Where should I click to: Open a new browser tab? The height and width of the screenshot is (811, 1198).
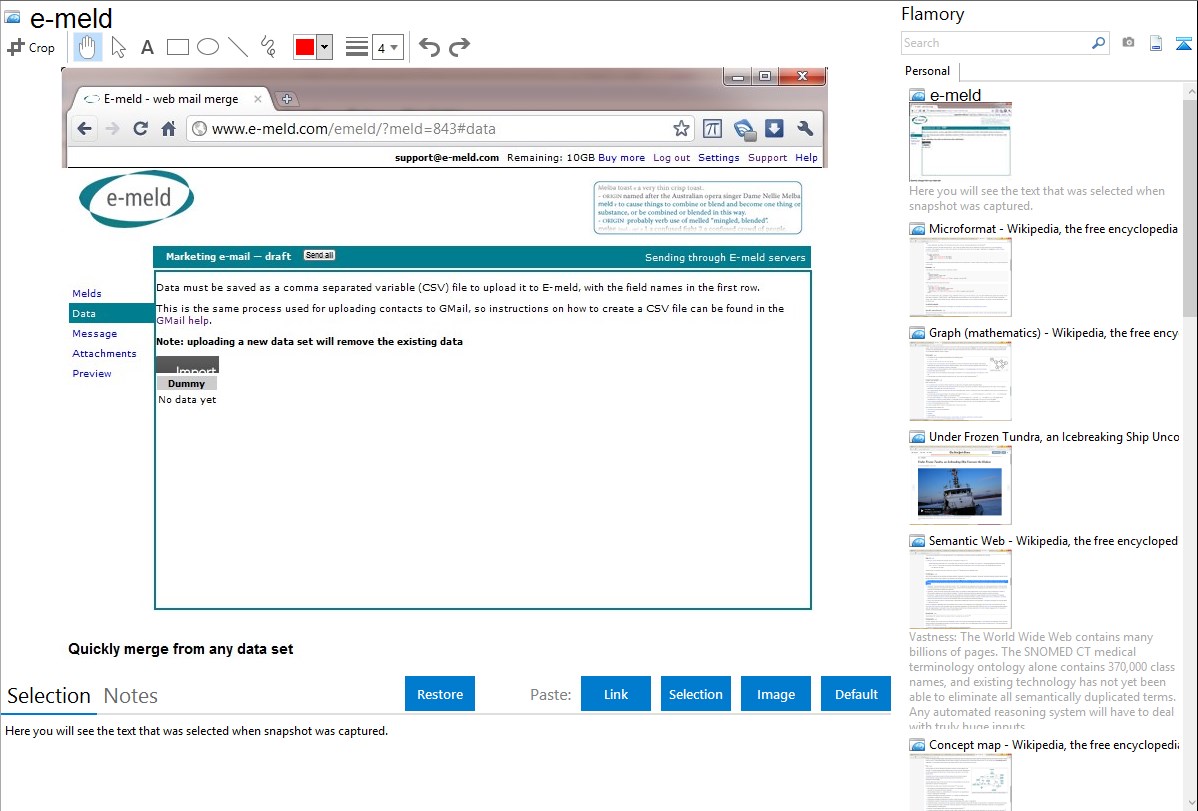(287, 99)
